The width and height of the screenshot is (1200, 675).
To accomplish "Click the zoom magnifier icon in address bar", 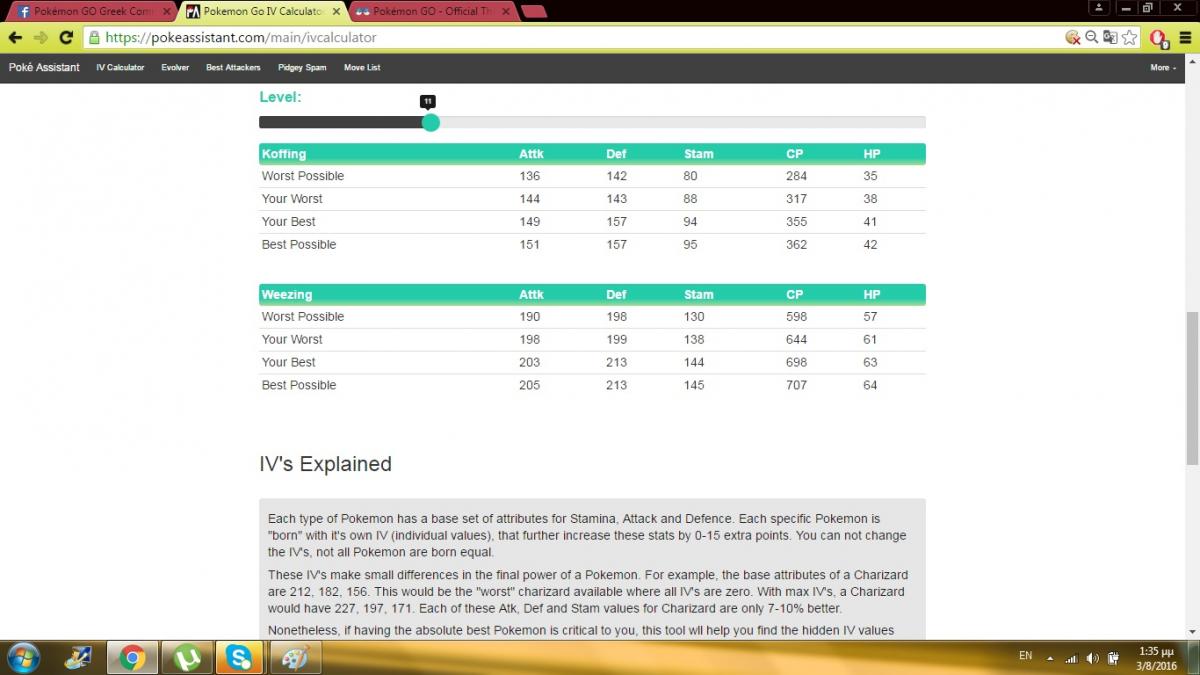I will (x=1092, y=37).
